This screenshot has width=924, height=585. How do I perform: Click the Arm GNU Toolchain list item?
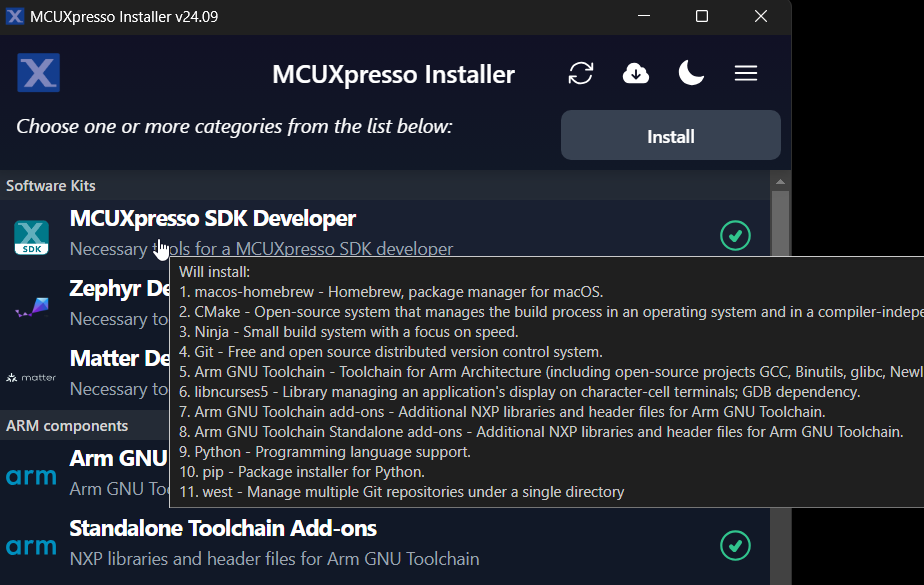click(x=120, y=457)
